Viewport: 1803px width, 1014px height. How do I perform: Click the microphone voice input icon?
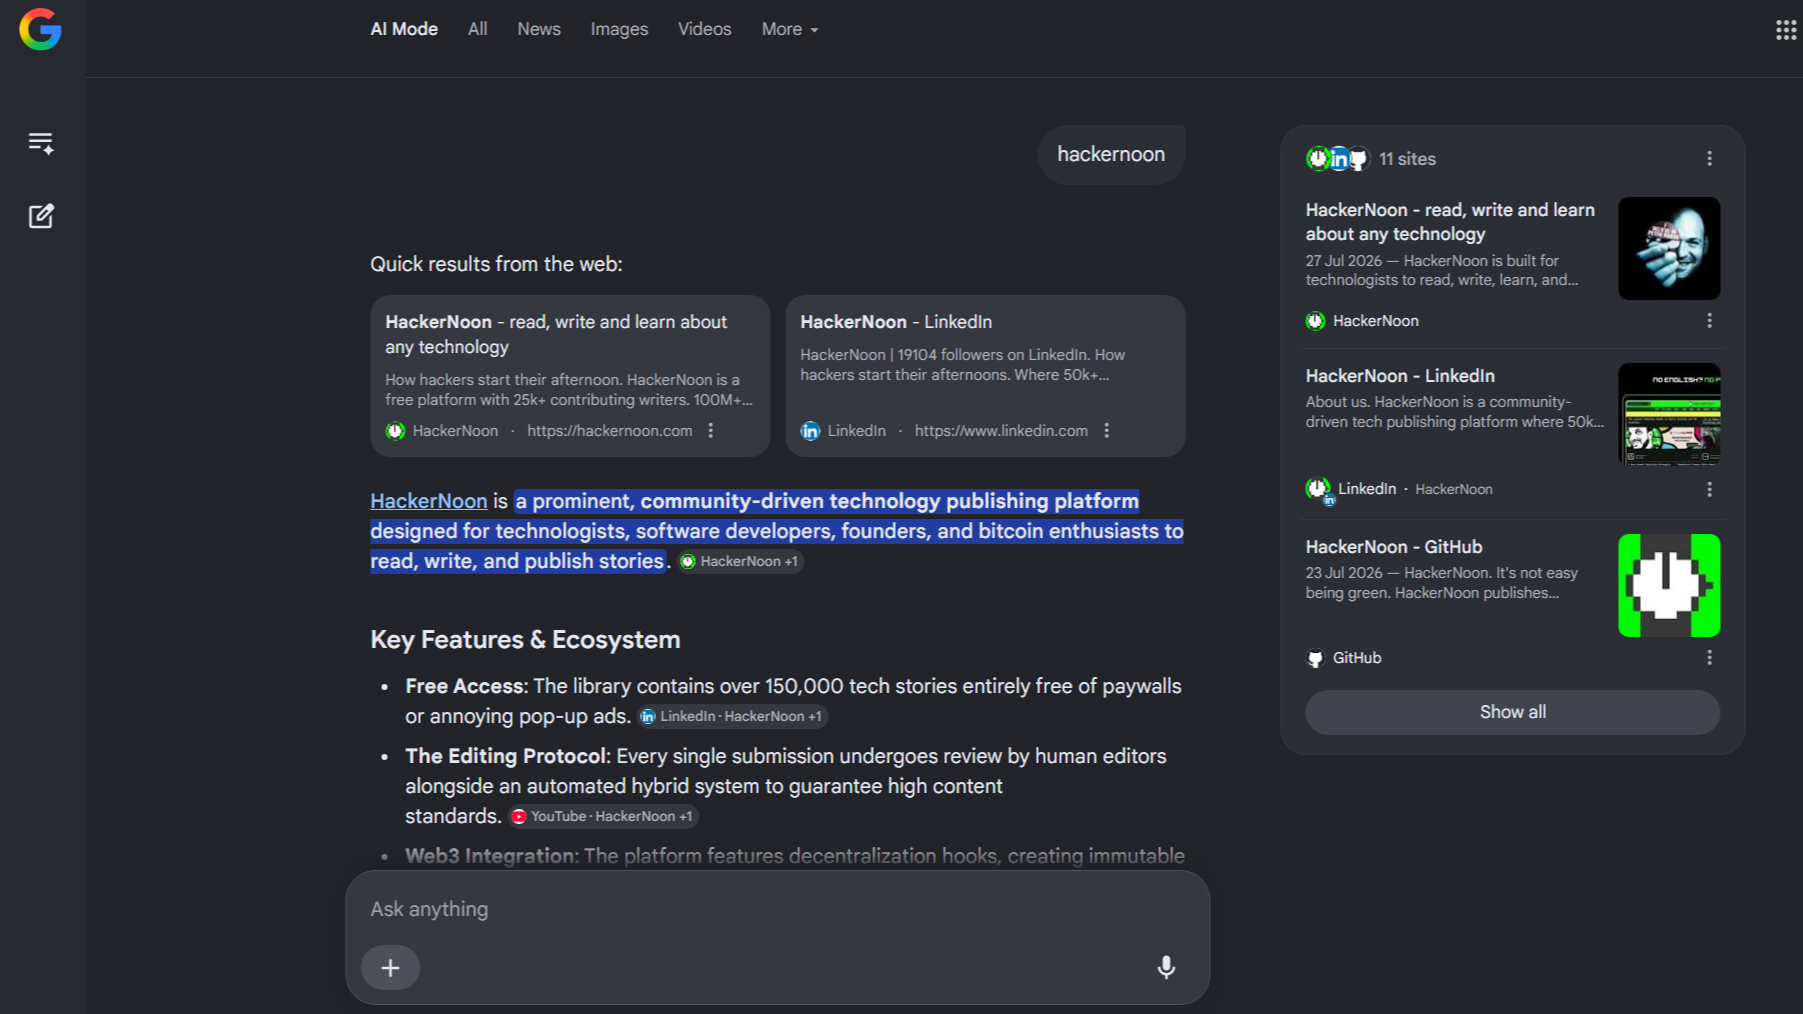pos(1166,967)
